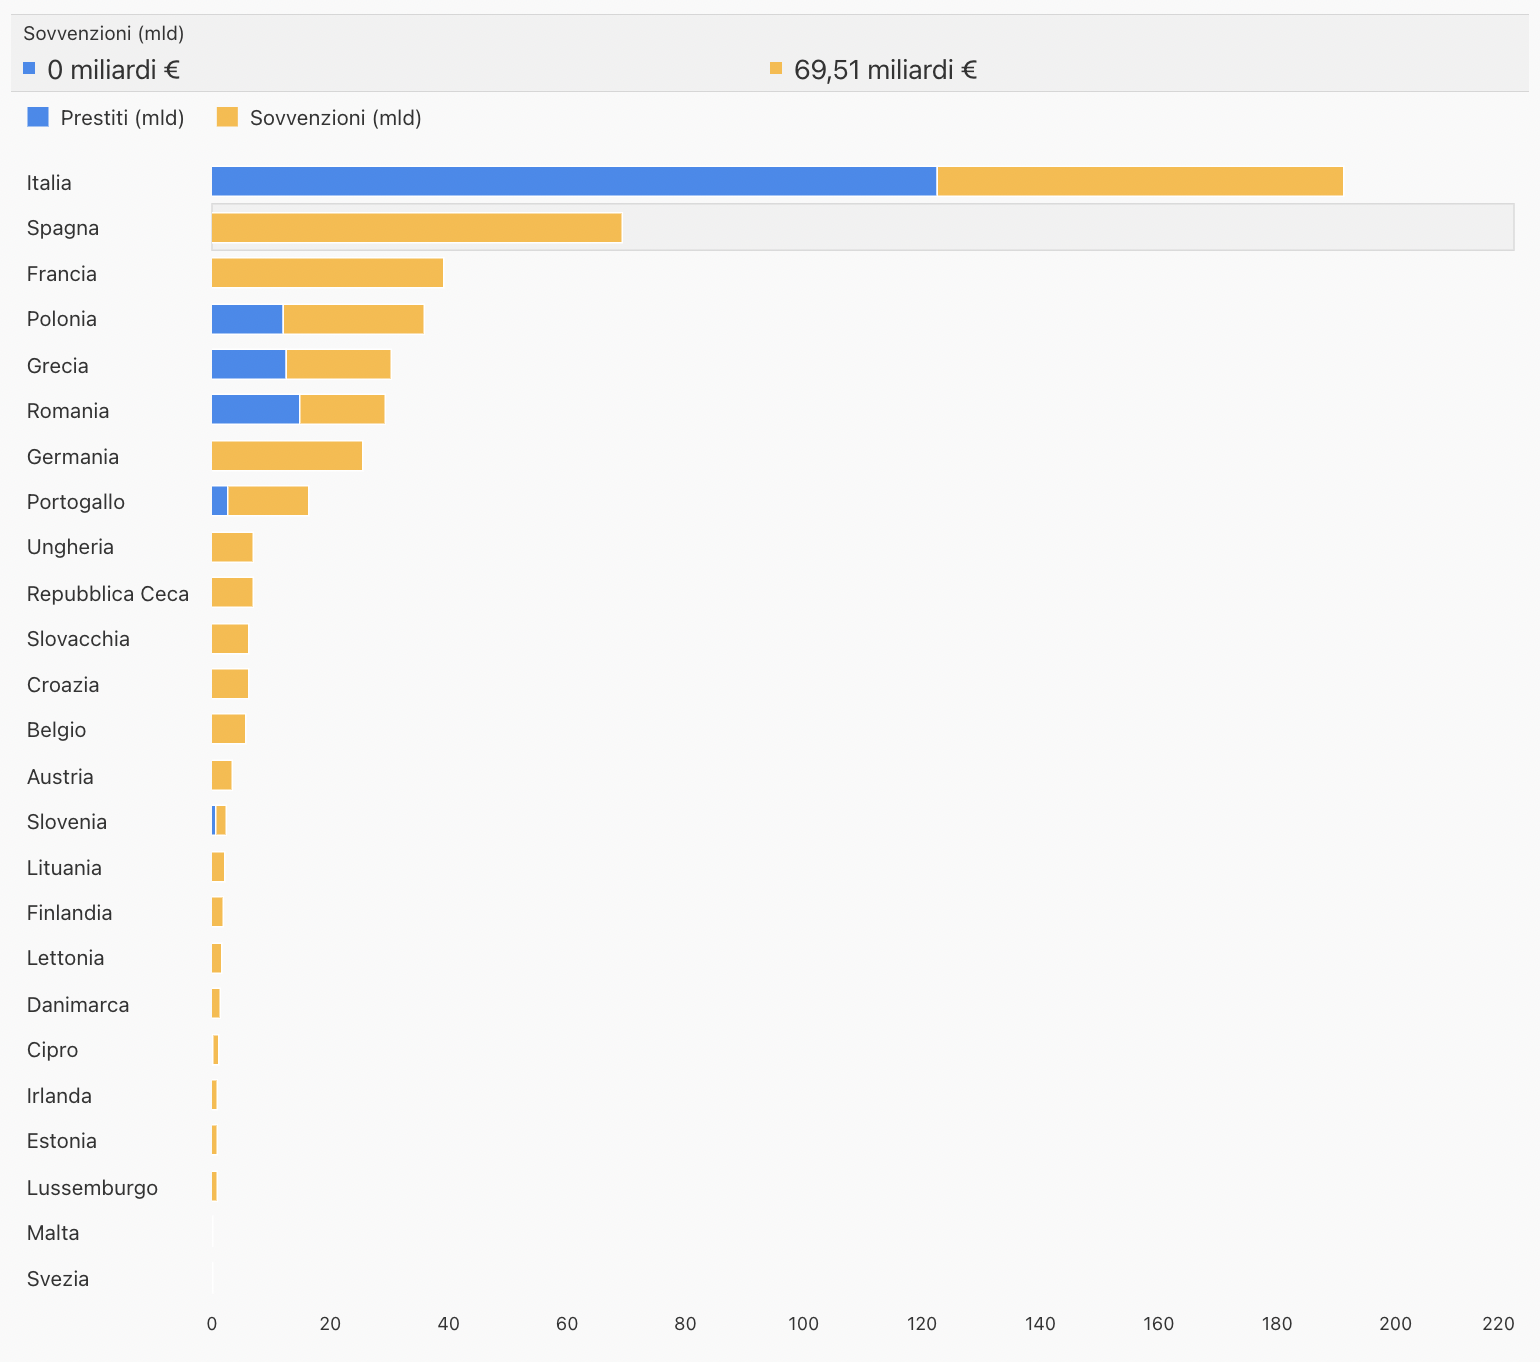Click the Slovacchia bar

pos(230,639)
